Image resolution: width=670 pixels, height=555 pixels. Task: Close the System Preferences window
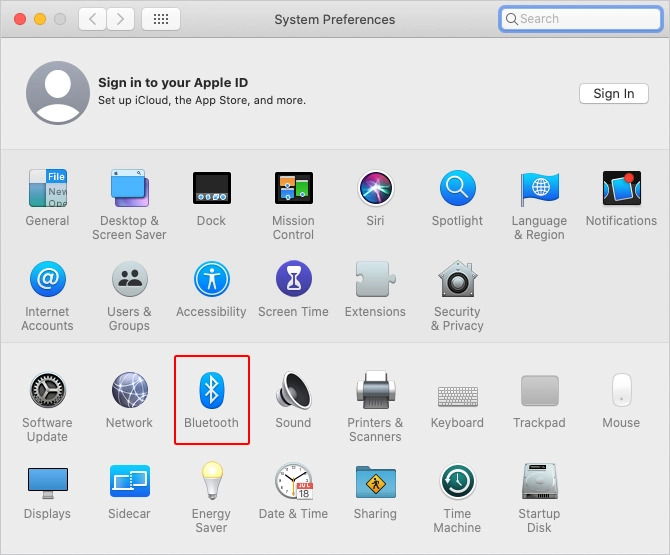(20, 19)
